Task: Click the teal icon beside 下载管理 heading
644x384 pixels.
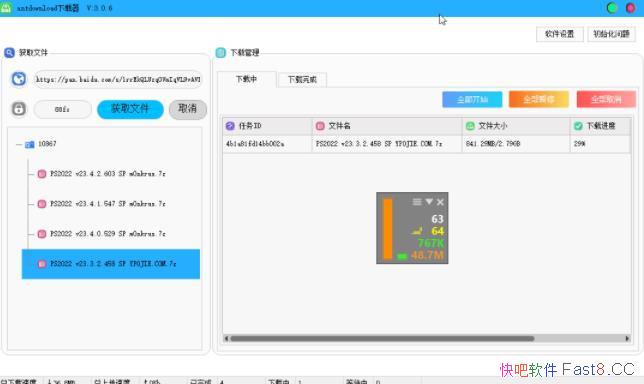Action: coord(221,53)
